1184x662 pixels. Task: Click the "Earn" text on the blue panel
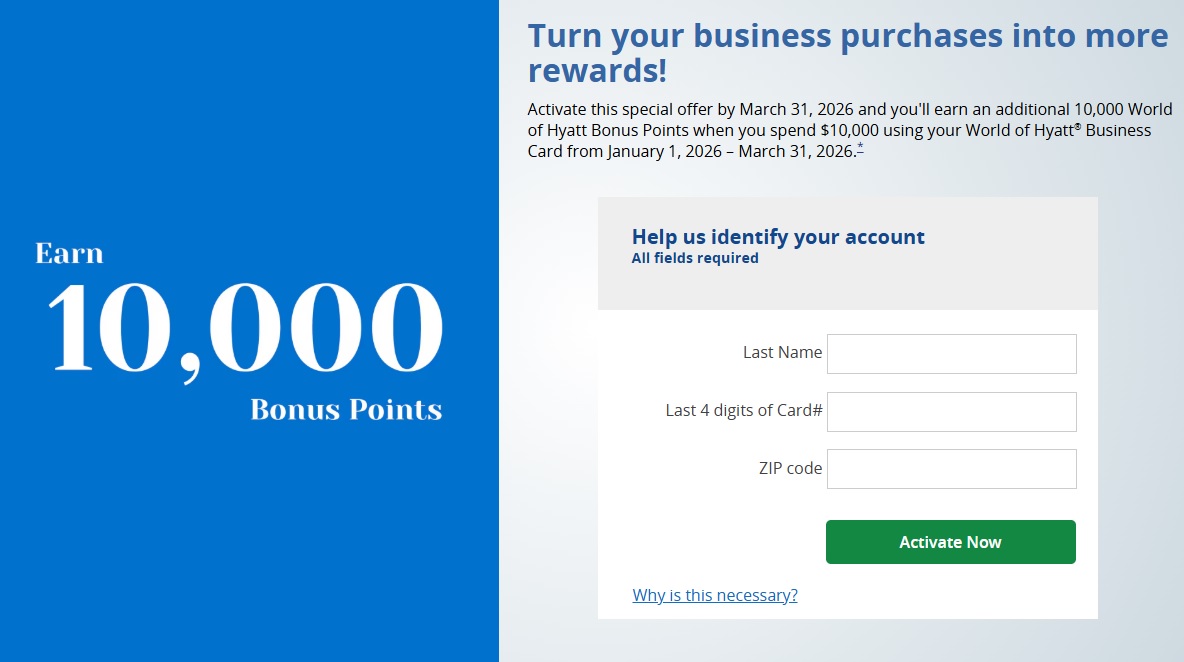pos(69,253)
